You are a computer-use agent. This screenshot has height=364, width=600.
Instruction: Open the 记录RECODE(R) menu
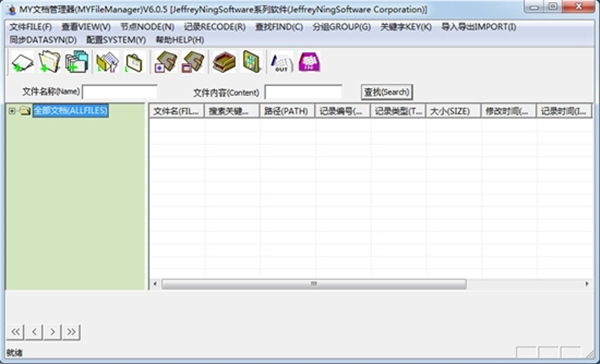[215, 27]
